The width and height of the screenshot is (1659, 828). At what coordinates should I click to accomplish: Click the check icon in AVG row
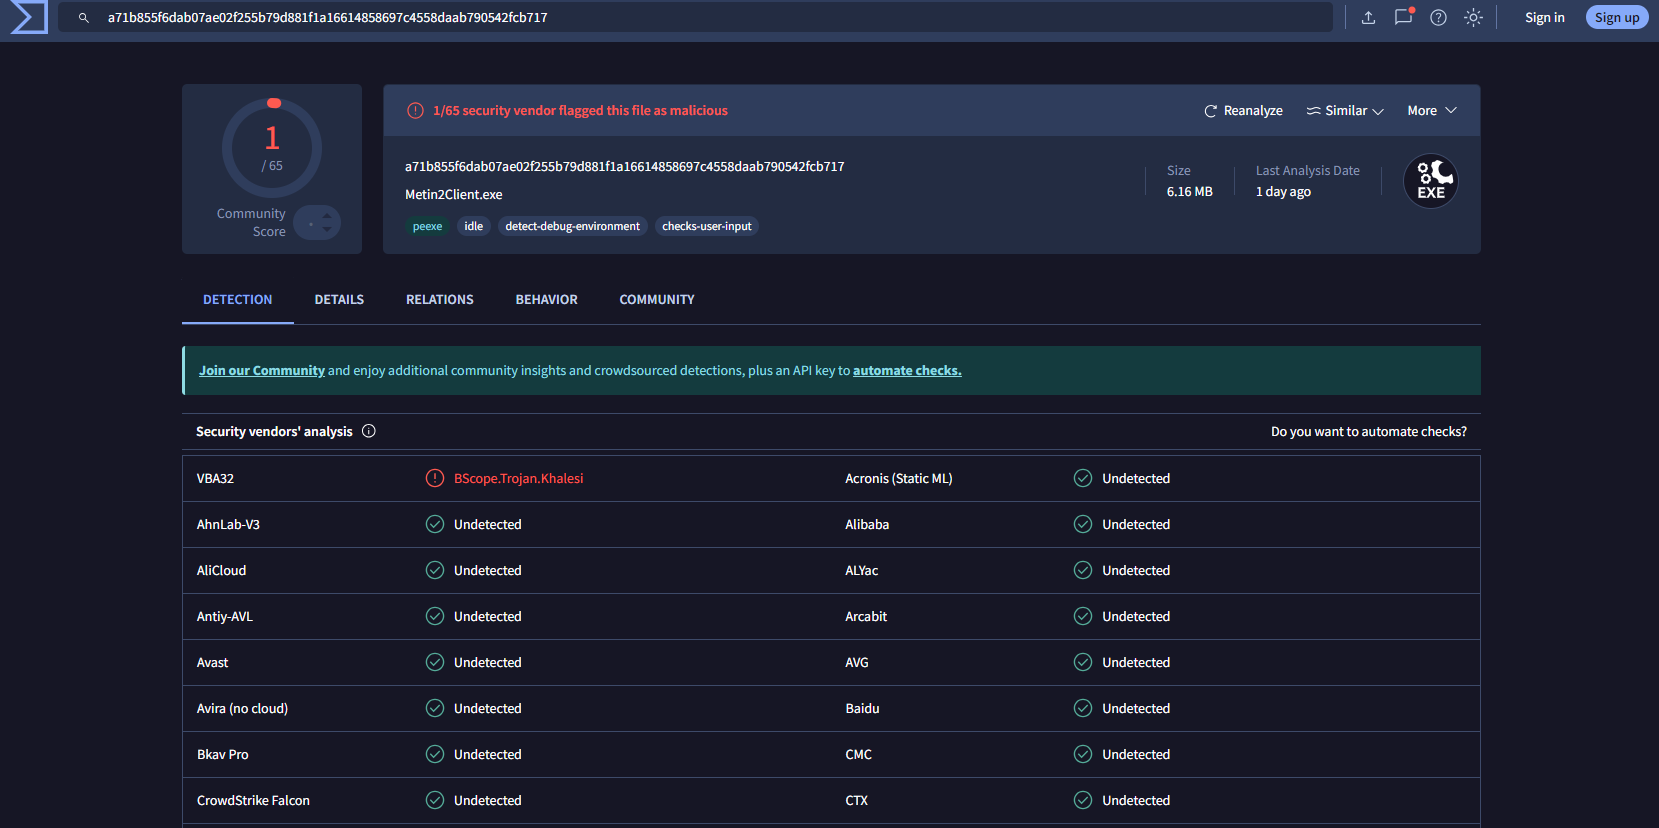tap(1083, 662)
